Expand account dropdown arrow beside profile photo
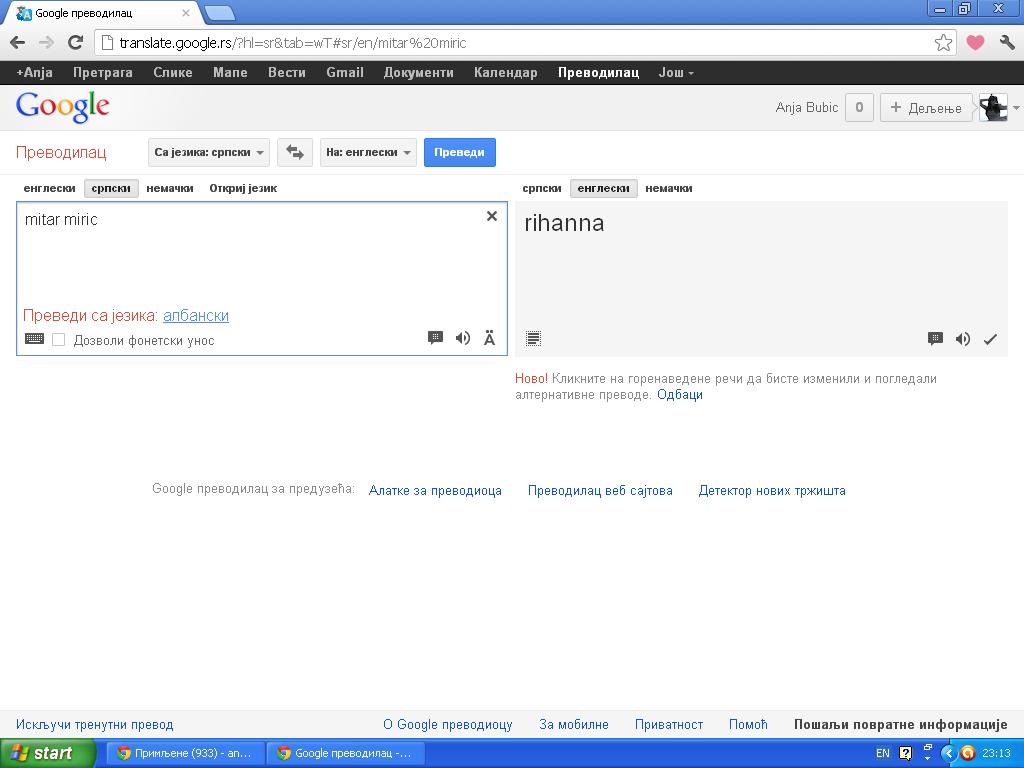This screenshot has height=768, width=1024. (1016, 108)
